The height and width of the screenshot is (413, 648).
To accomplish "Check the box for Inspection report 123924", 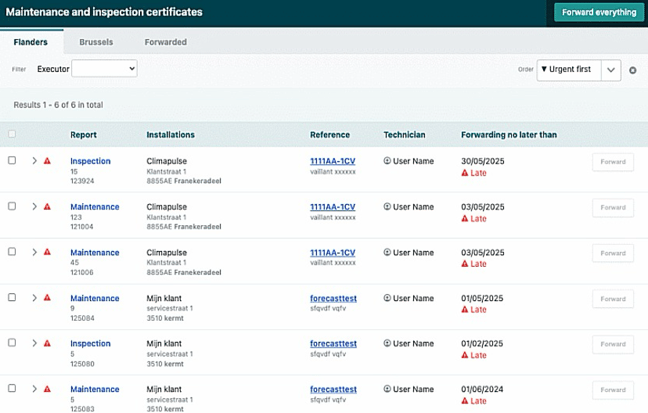I will [x=12, y=160].
